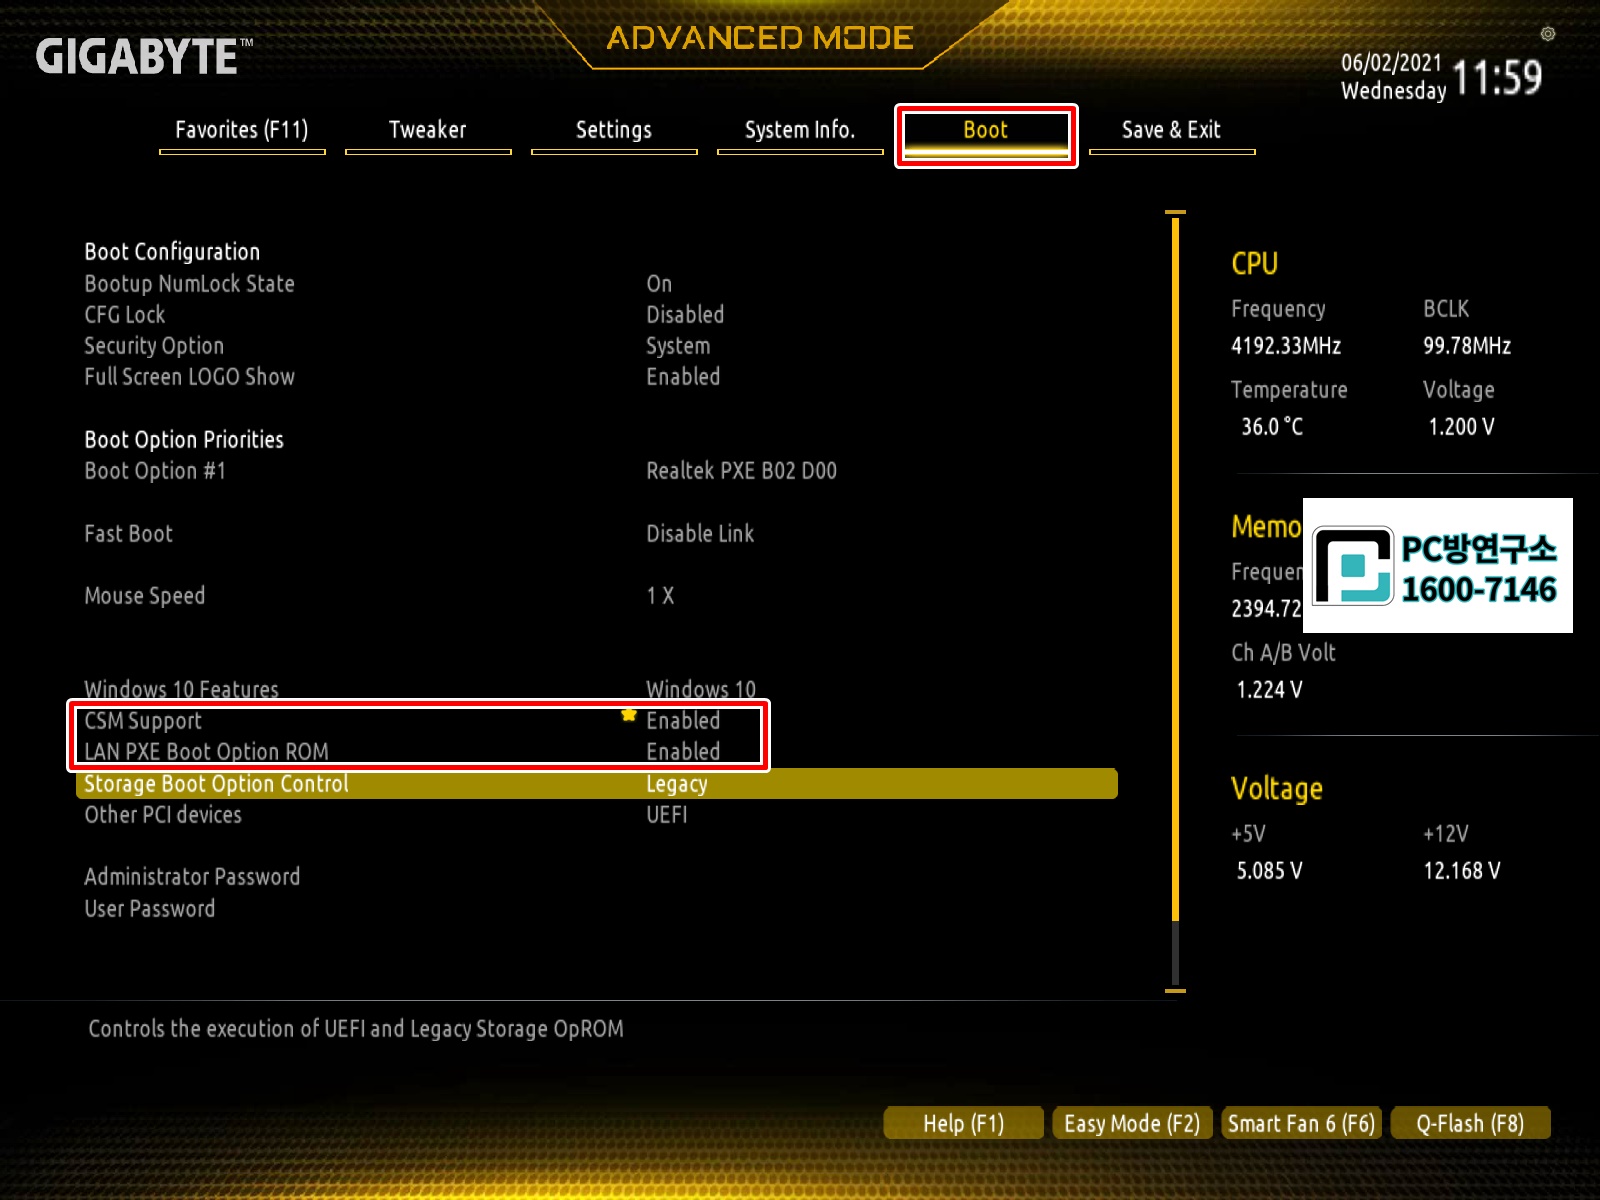The image size is (1600, 1200).
Task: Select the Fast Boot label
Action: (128, 534)
